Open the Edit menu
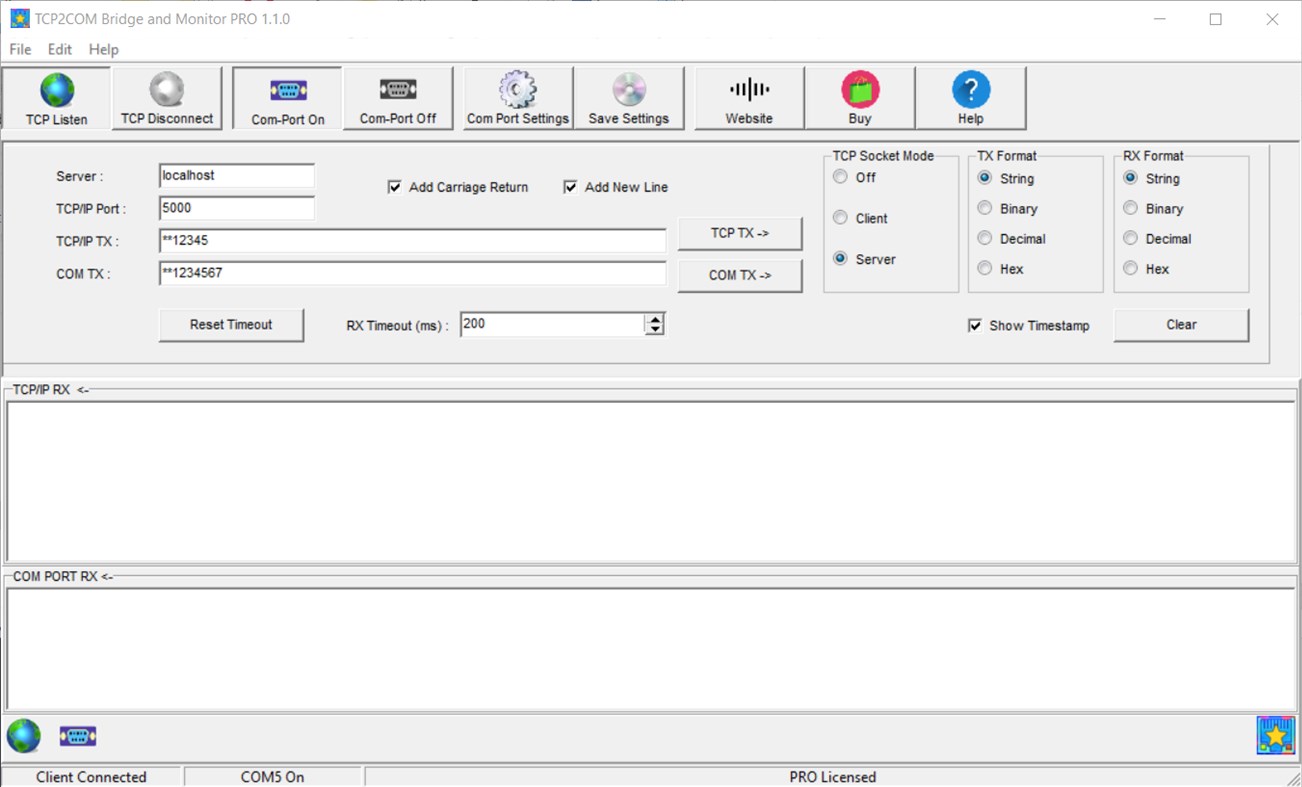Viewport: 1302px width, 787px height. (x=59, y=49)
